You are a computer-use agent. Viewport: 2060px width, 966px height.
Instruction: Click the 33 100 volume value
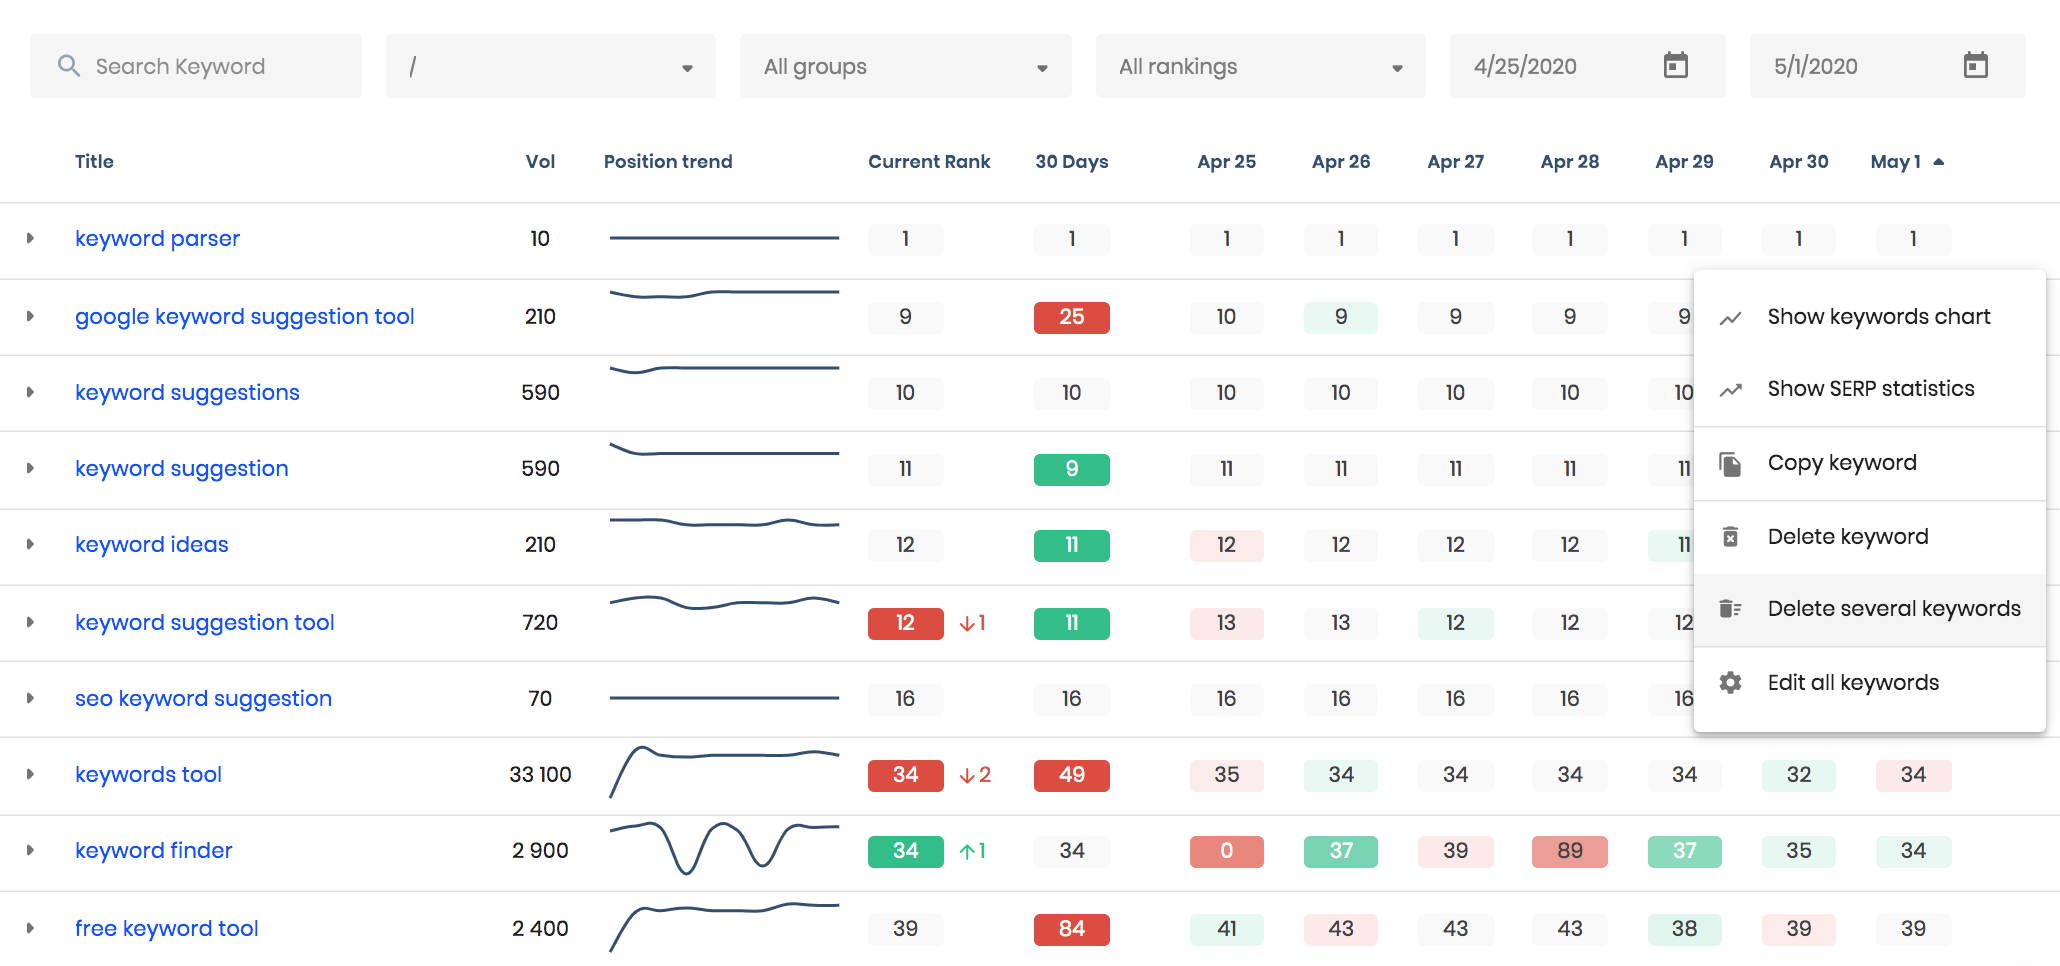click(x=540, y=775)
